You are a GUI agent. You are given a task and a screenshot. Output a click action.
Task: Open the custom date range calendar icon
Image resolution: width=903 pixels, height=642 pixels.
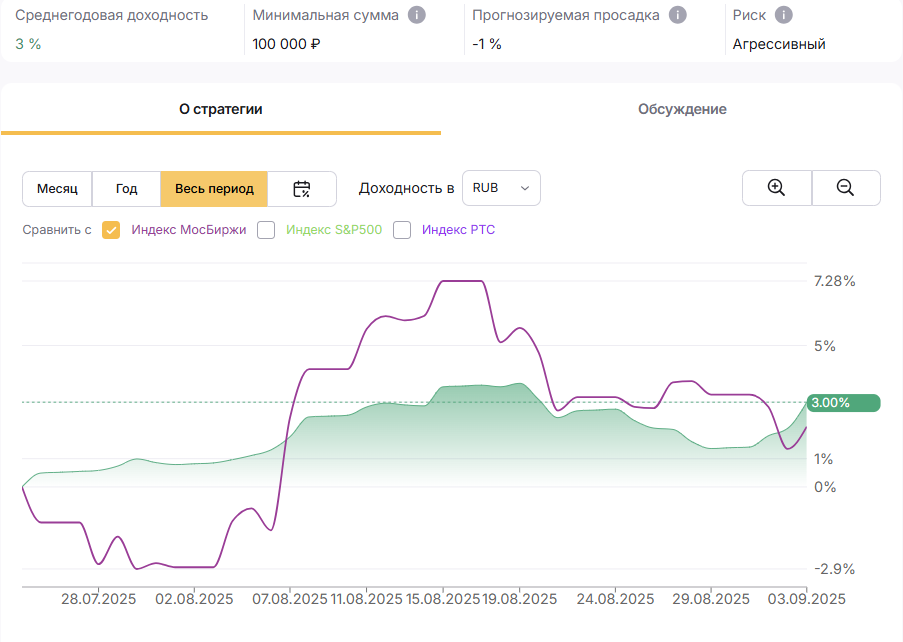(x=302, y=188)
